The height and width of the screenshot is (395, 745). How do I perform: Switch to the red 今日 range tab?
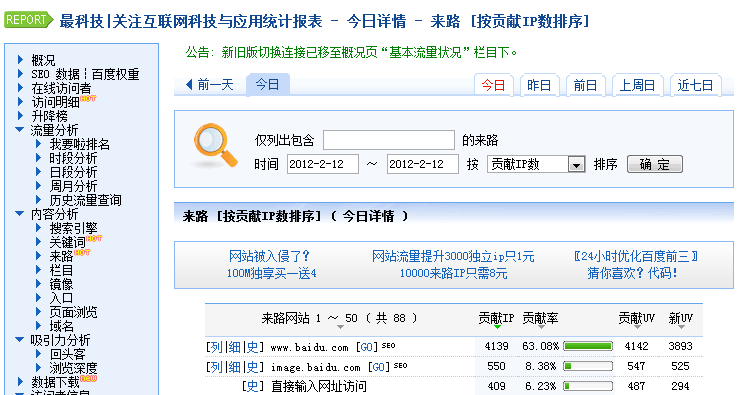pos(493,86)
